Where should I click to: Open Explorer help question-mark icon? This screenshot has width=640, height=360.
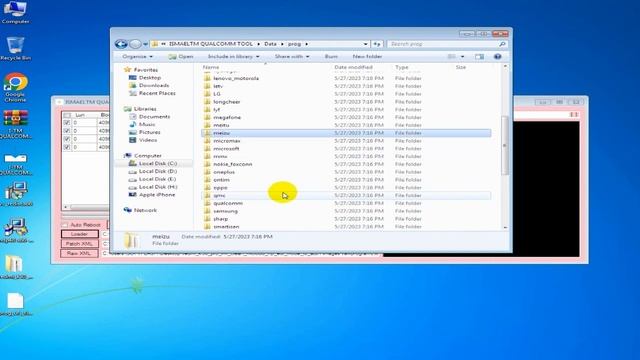498,56
